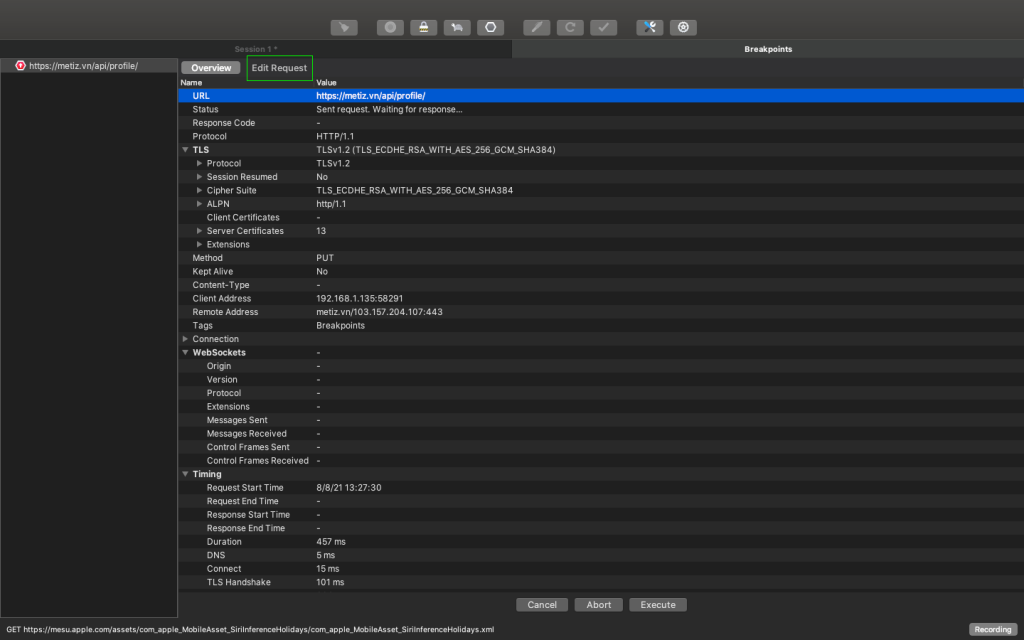1024x640 pixels.
Task: Collapse the Timing section
Action: click(185, 474)
